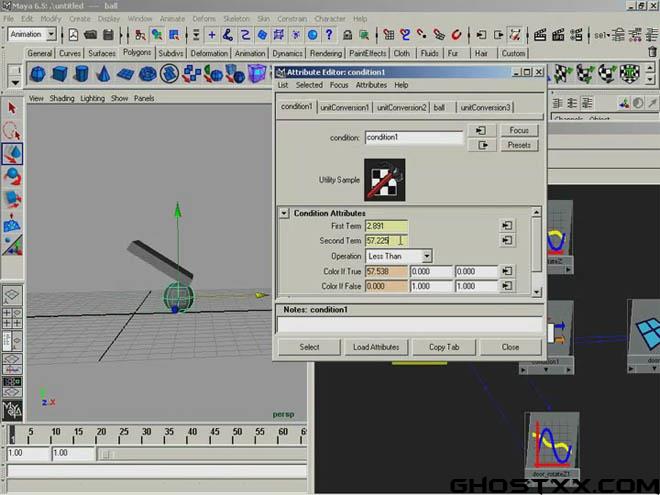This screenshot has height=495, width=660.
Task: Open the Attributes menu in Attribute Editor
Action: pyautogui.click(x=371, y=85)
